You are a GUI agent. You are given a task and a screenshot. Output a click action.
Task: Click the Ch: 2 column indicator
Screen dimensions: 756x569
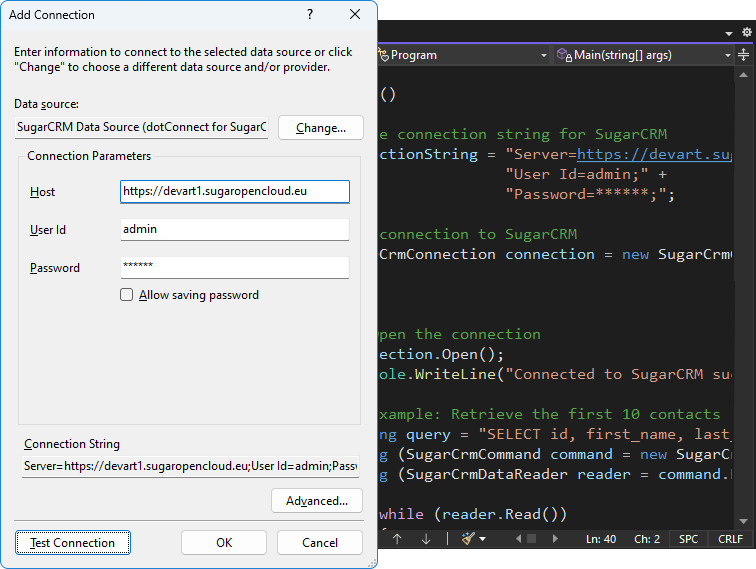[647, 539]
